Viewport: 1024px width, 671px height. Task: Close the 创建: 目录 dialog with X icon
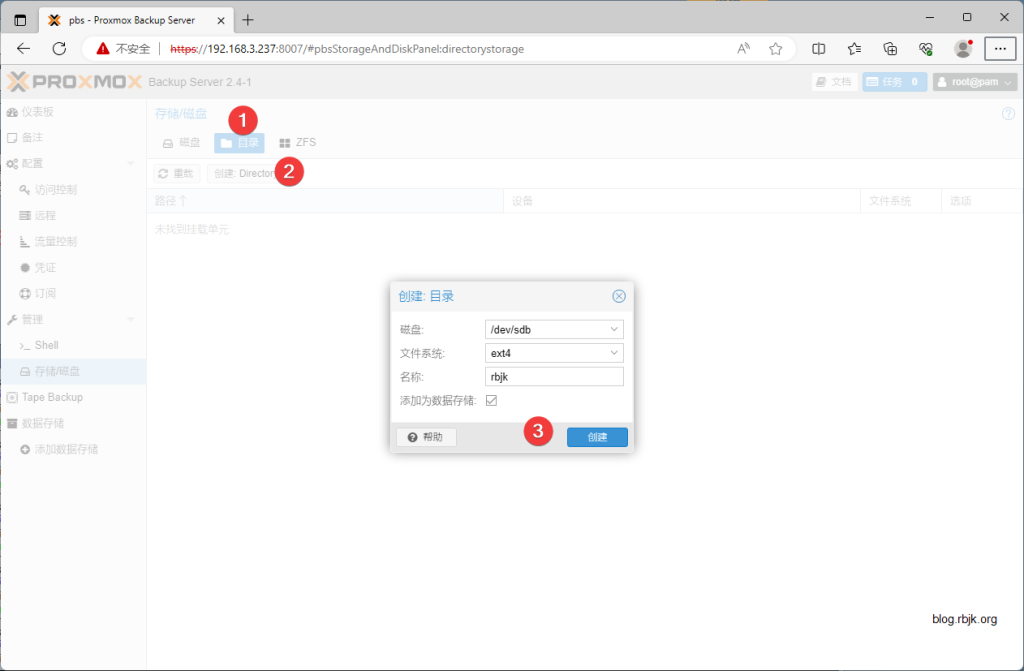pyautogui.click(x=619, y=296)
